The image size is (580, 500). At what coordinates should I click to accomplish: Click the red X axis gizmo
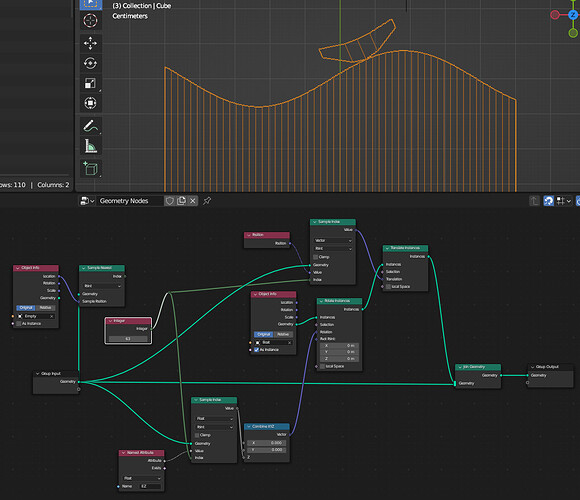[x=555, y=15]
